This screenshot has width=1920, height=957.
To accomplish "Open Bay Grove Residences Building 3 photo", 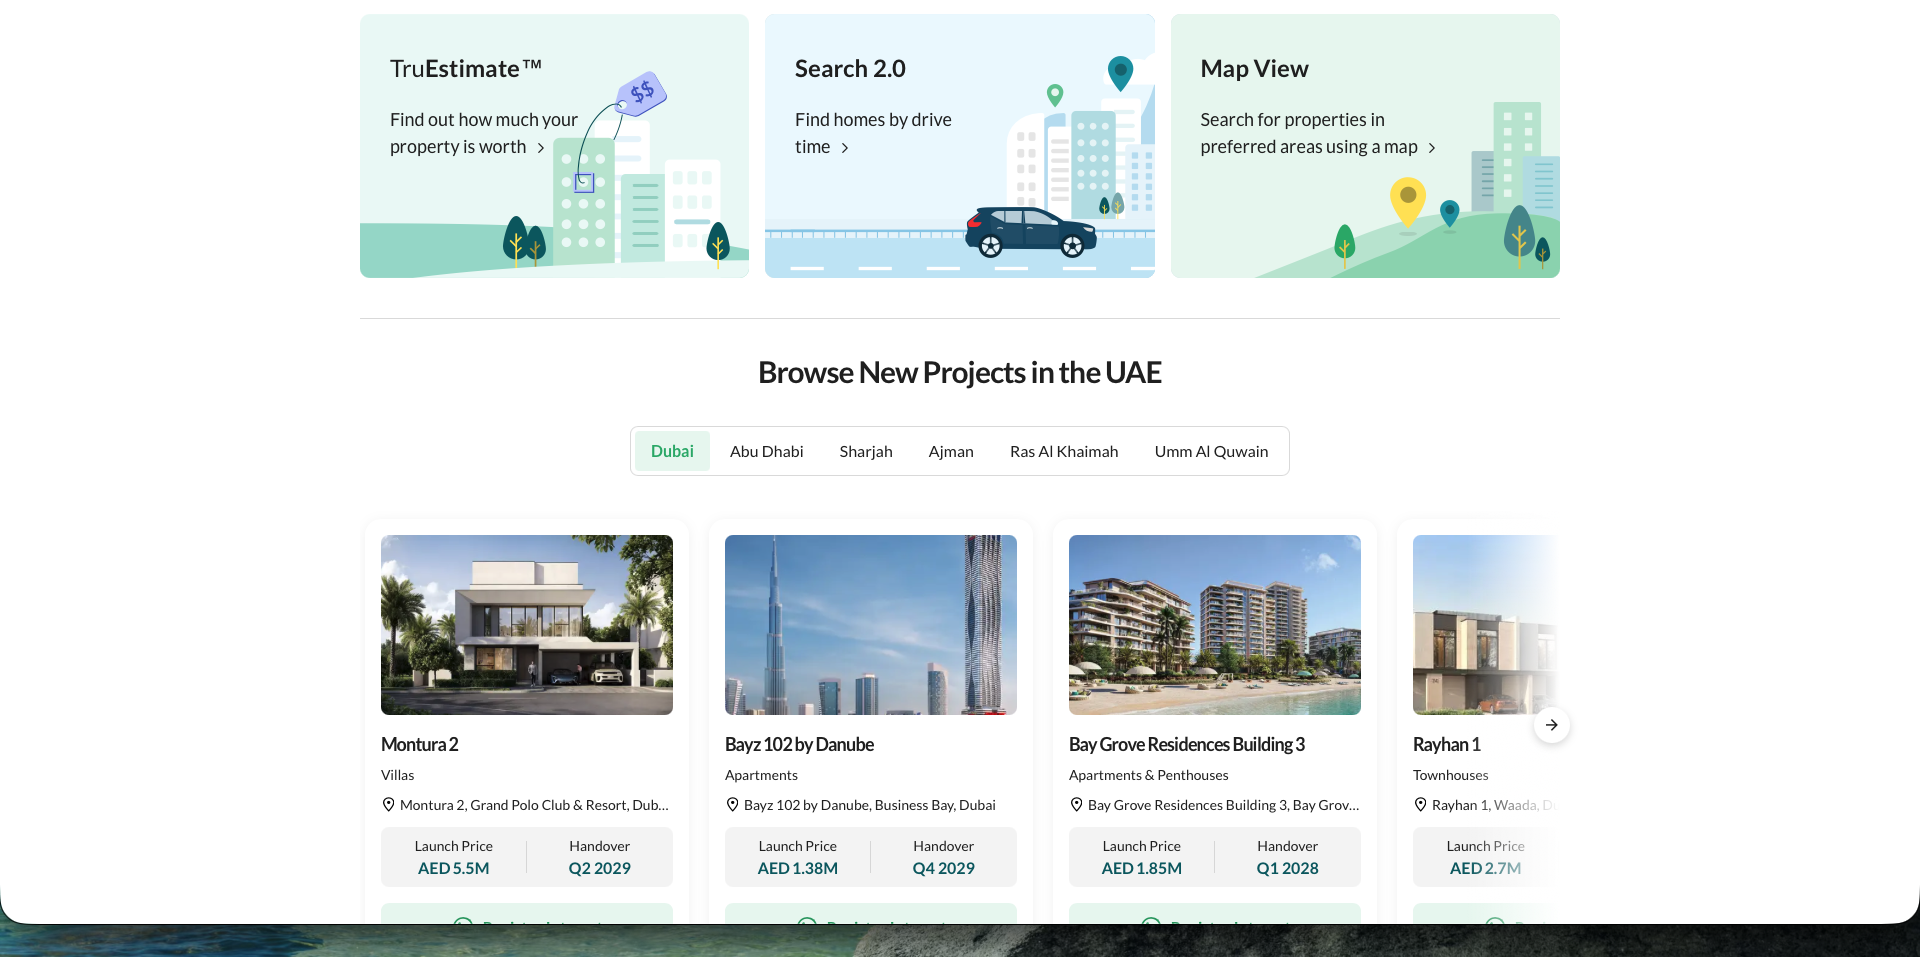I will 1215,625.
